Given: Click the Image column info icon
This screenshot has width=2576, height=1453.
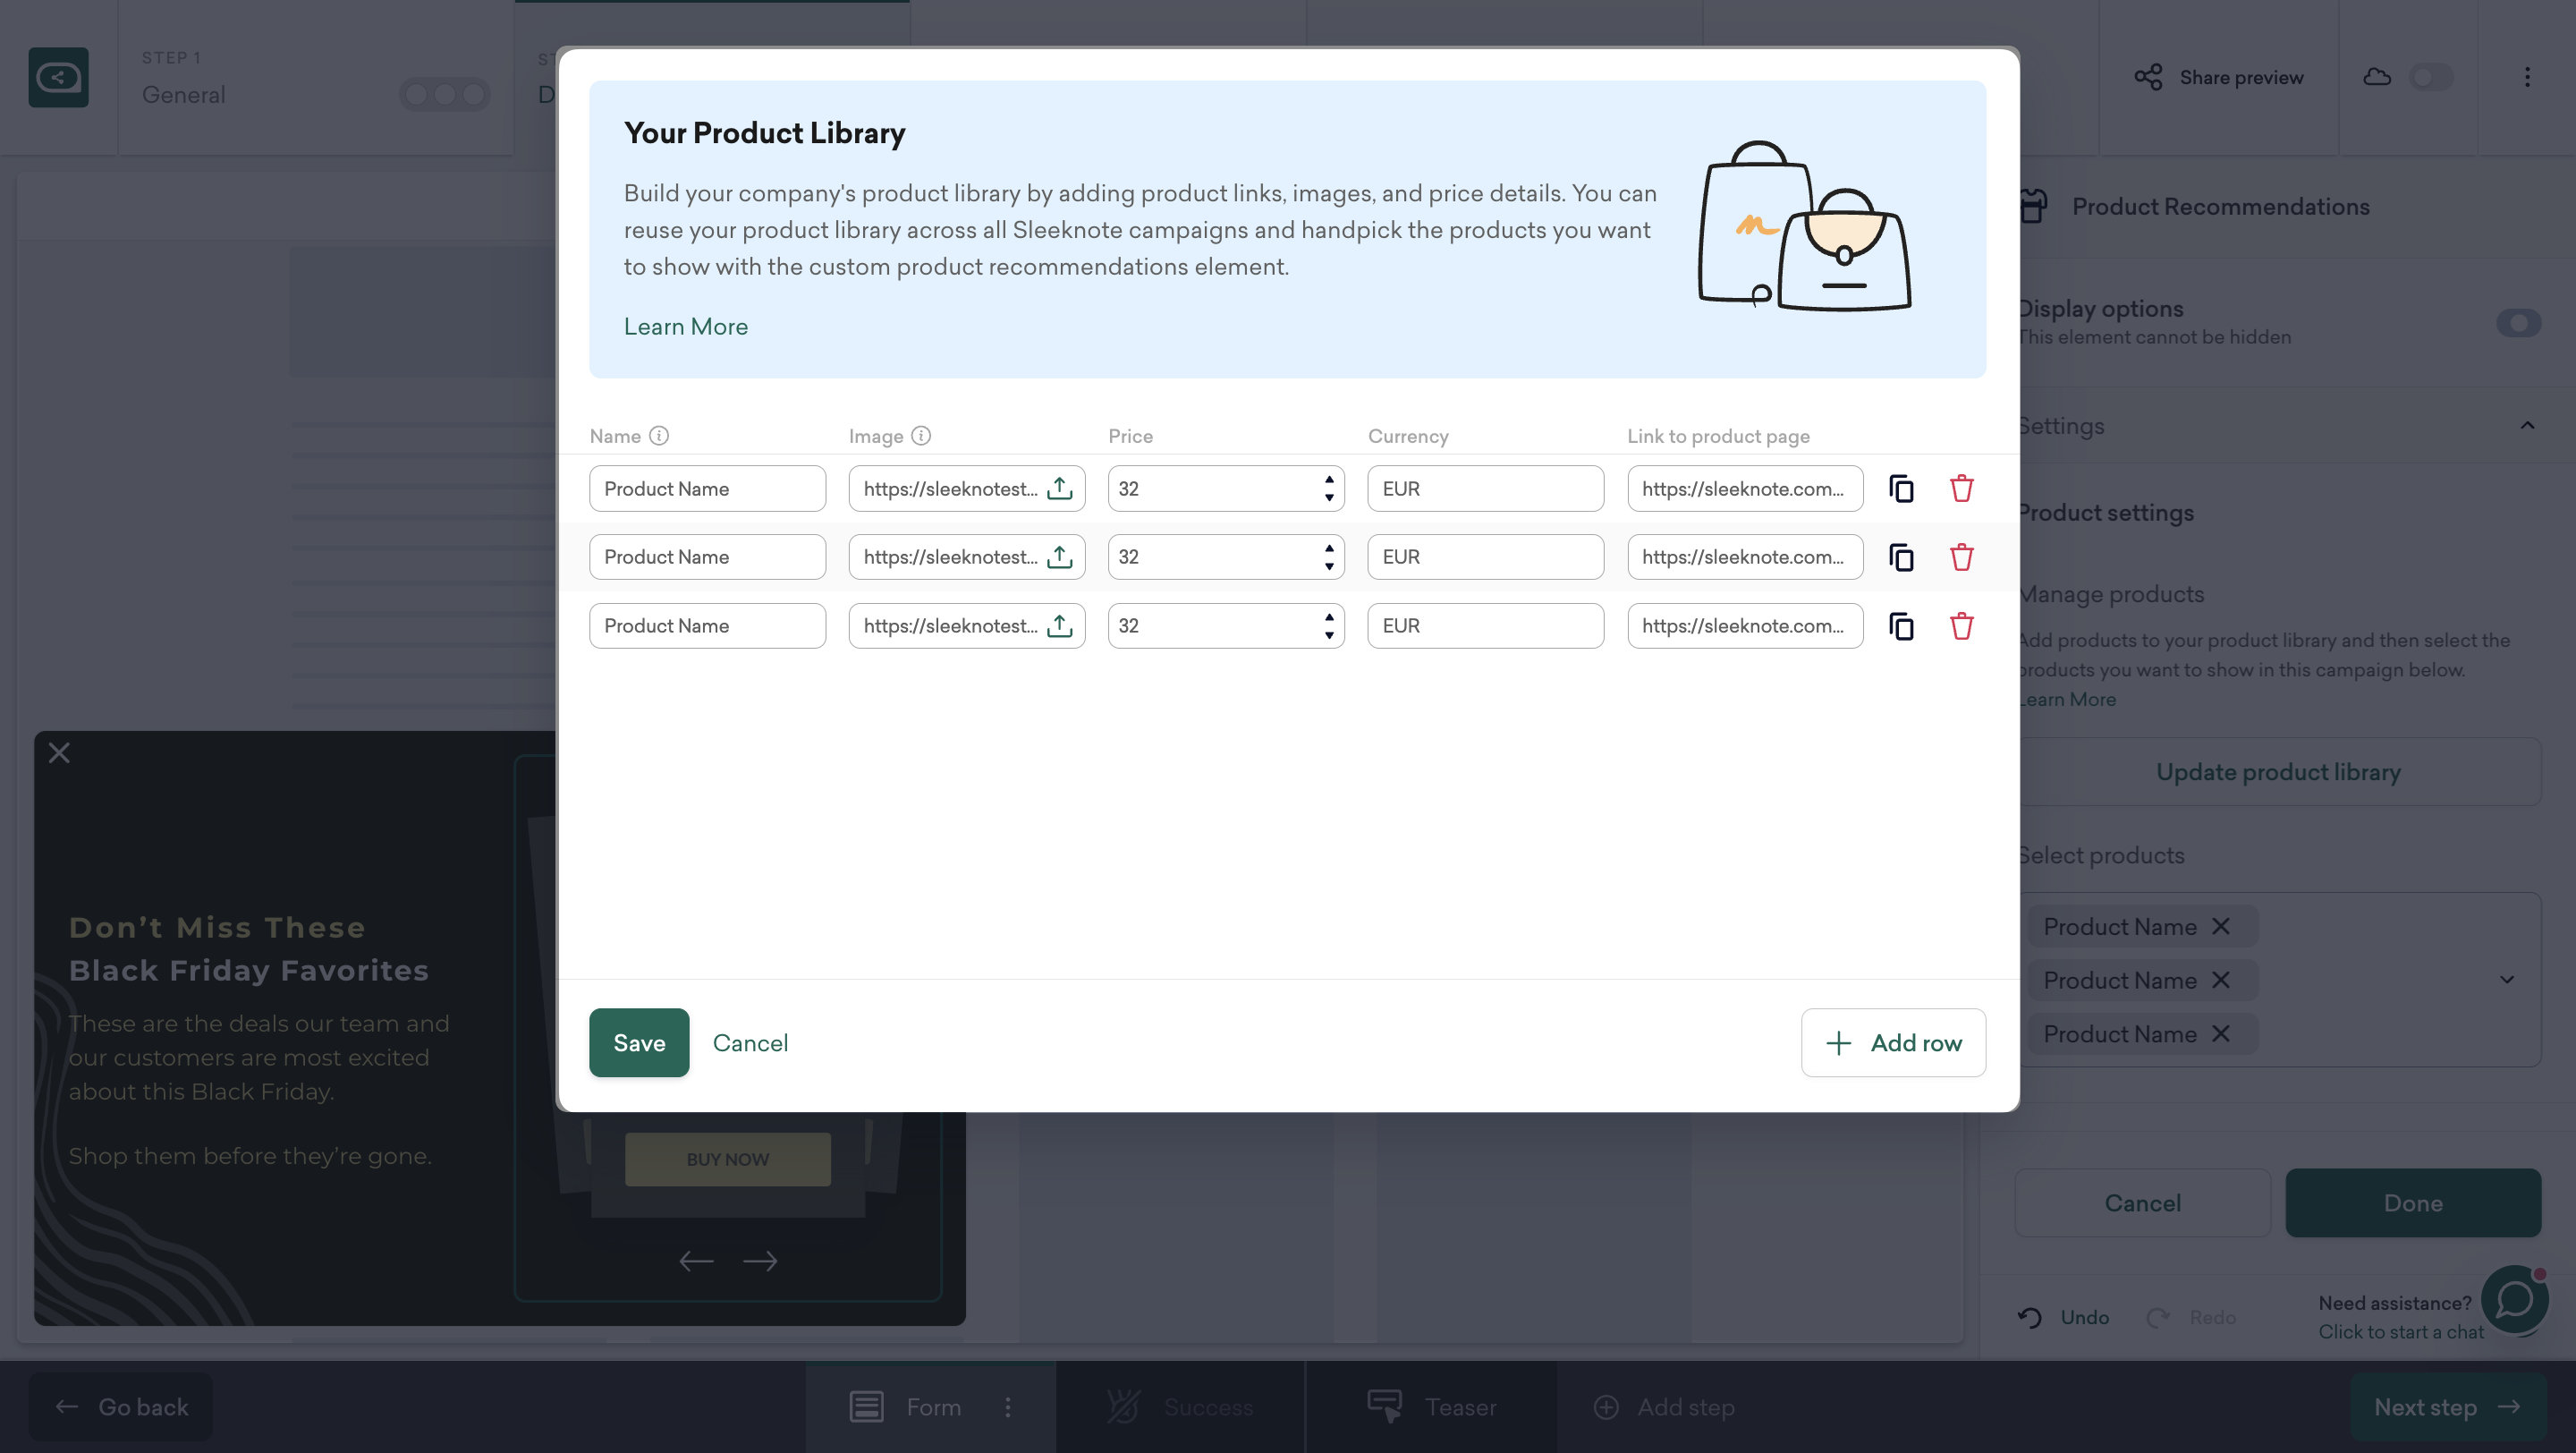Looking at the screenshot, I should pyautogui.click(x=921, y=436).
